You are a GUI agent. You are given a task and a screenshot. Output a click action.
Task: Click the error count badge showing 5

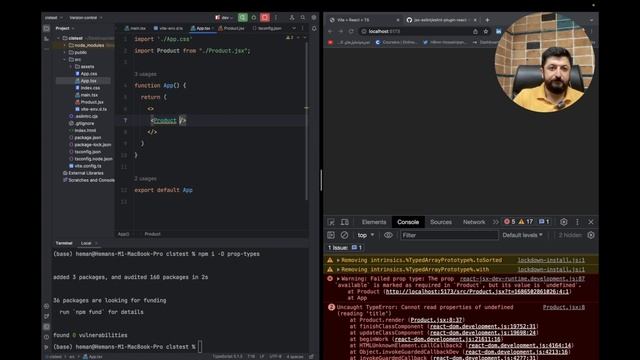[x=509, y=222]
